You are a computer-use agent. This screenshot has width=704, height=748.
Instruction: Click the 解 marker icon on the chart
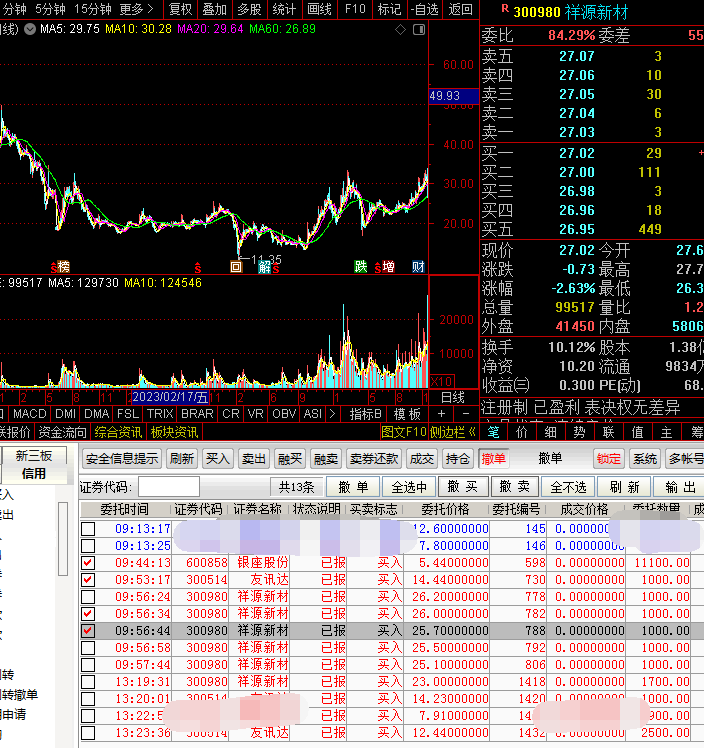(x=265, y=267)
